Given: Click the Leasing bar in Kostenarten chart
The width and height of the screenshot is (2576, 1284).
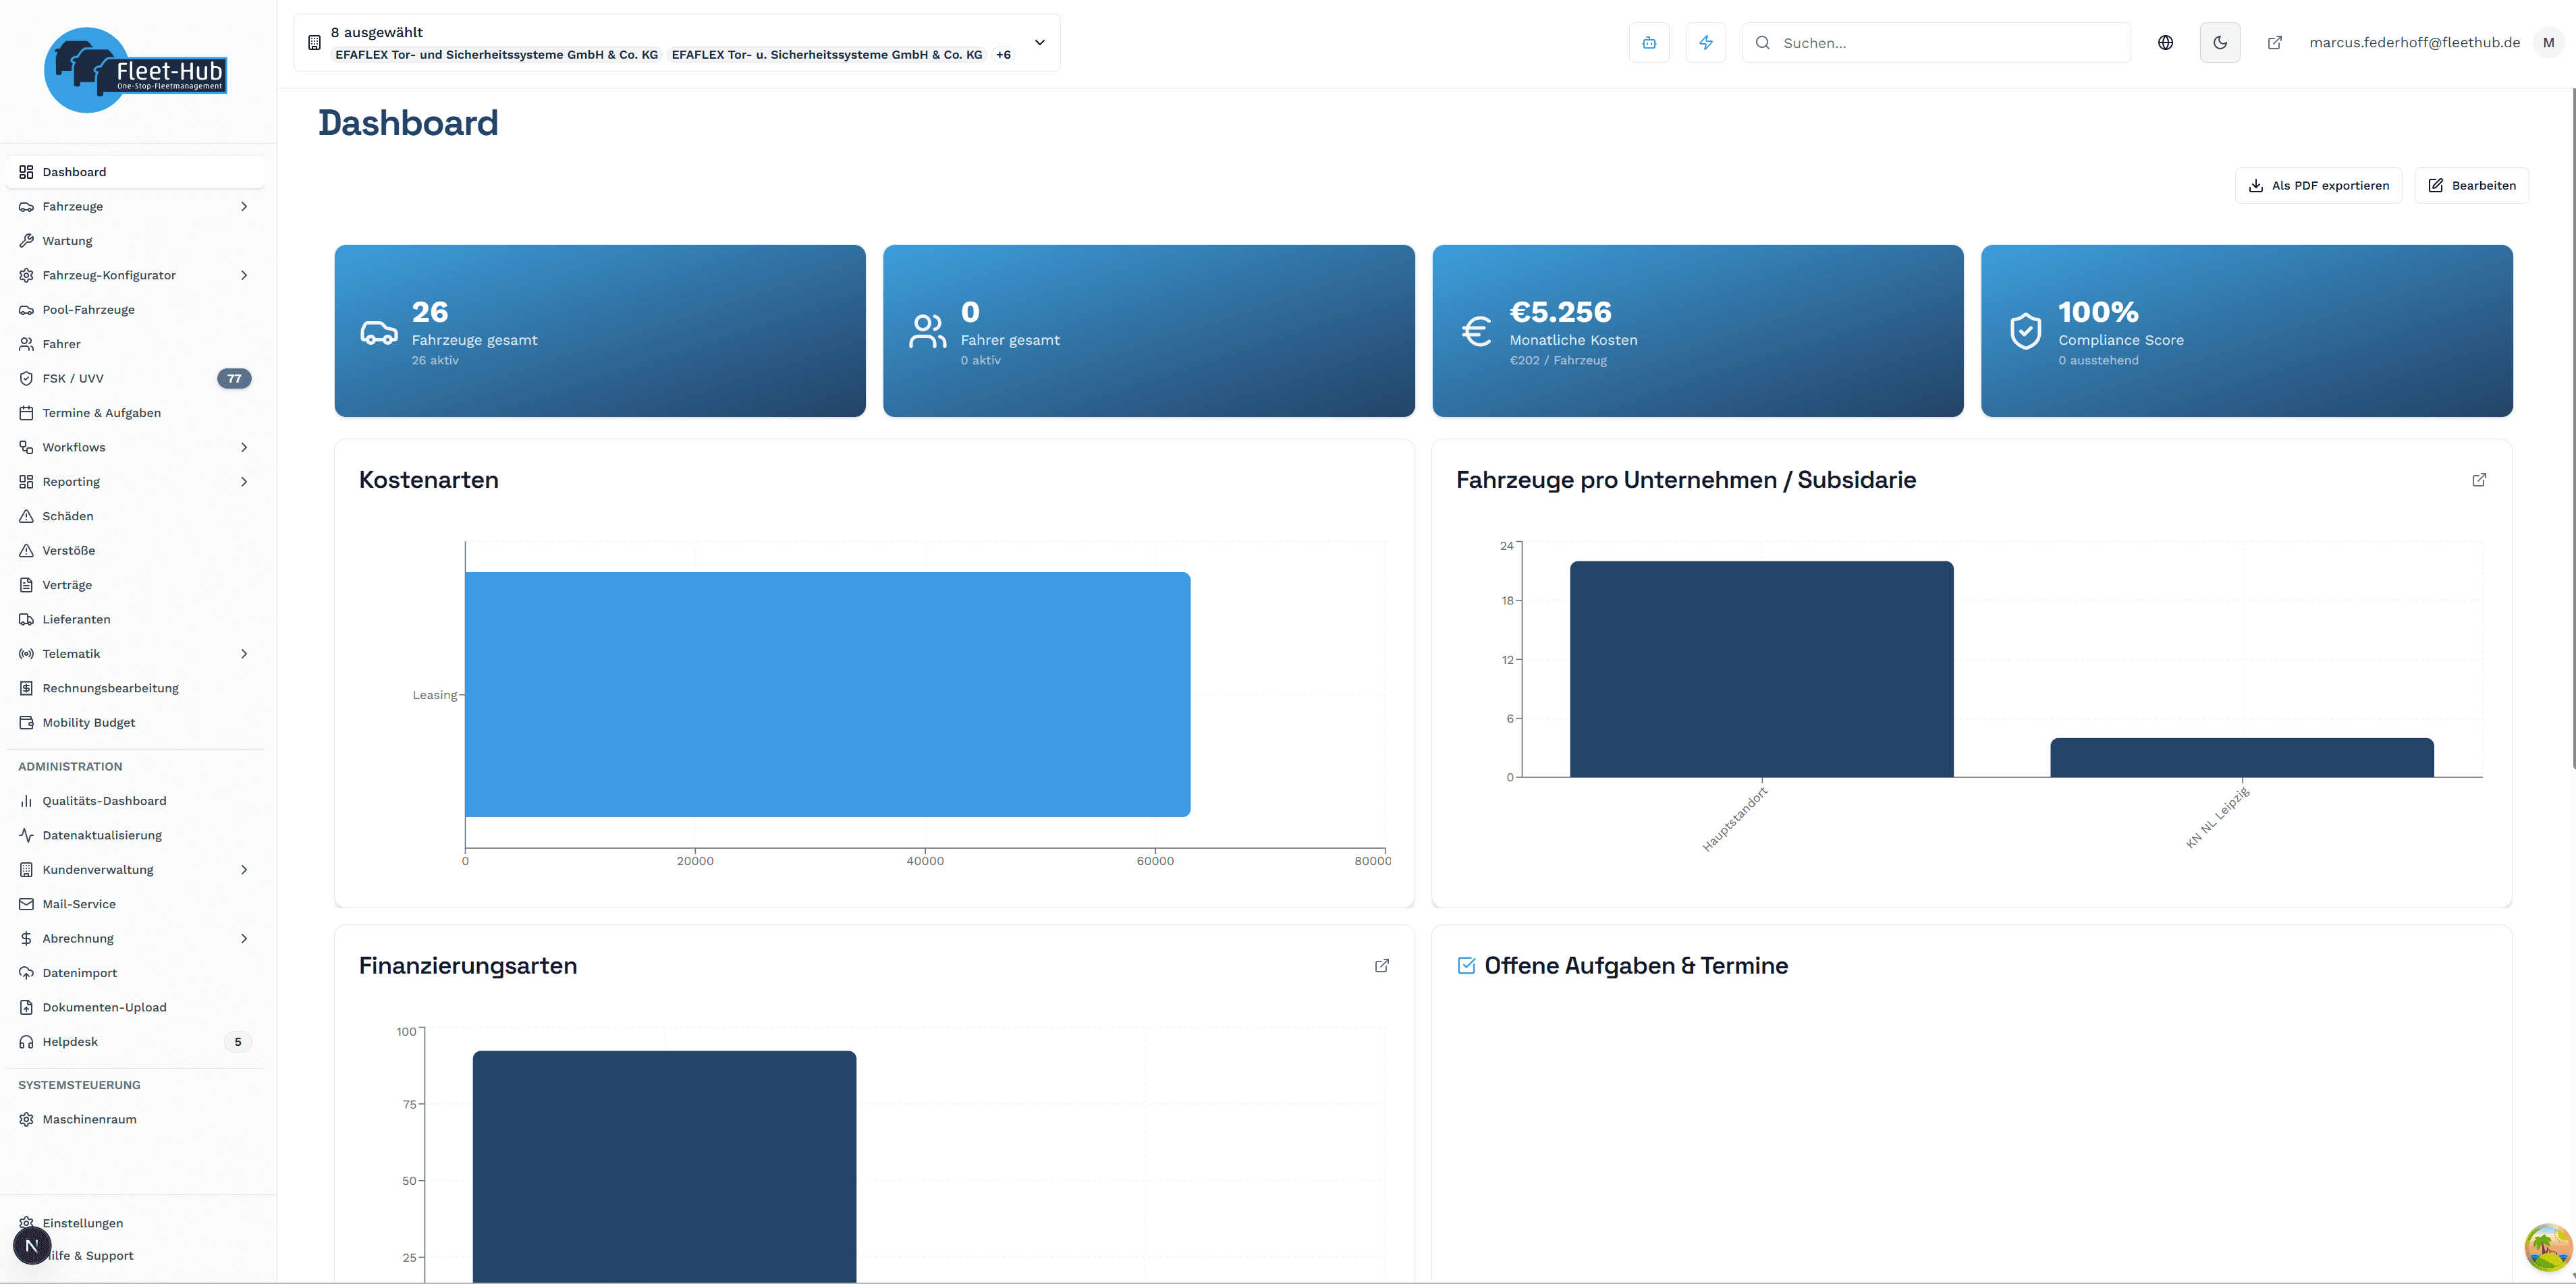Looking at the screenshot, I should (x=826, y=694).
